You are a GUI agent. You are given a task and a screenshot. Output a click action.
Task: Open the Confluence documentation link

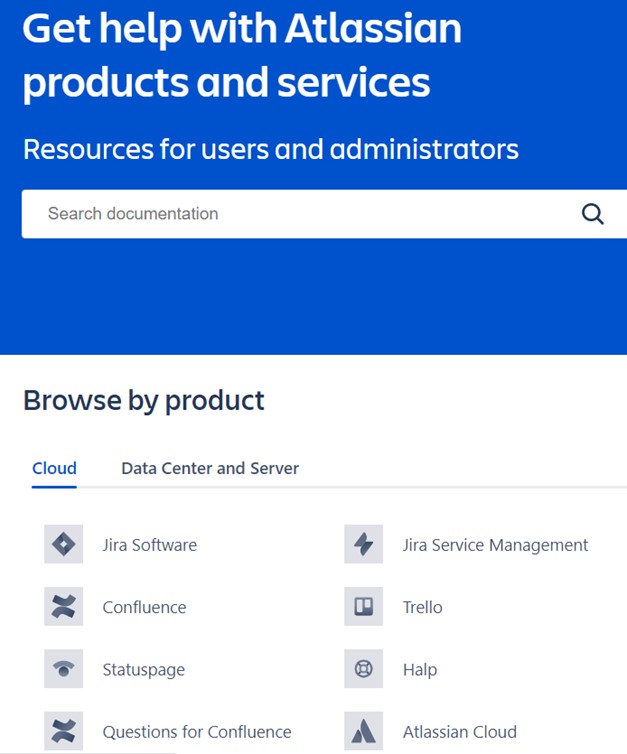coord(144,607)
